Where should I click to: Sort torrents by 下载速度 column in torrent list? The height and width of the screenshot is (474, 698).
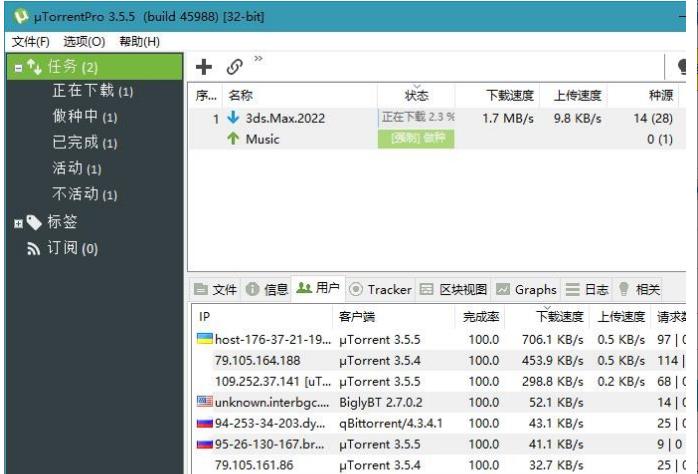(497, 95)
